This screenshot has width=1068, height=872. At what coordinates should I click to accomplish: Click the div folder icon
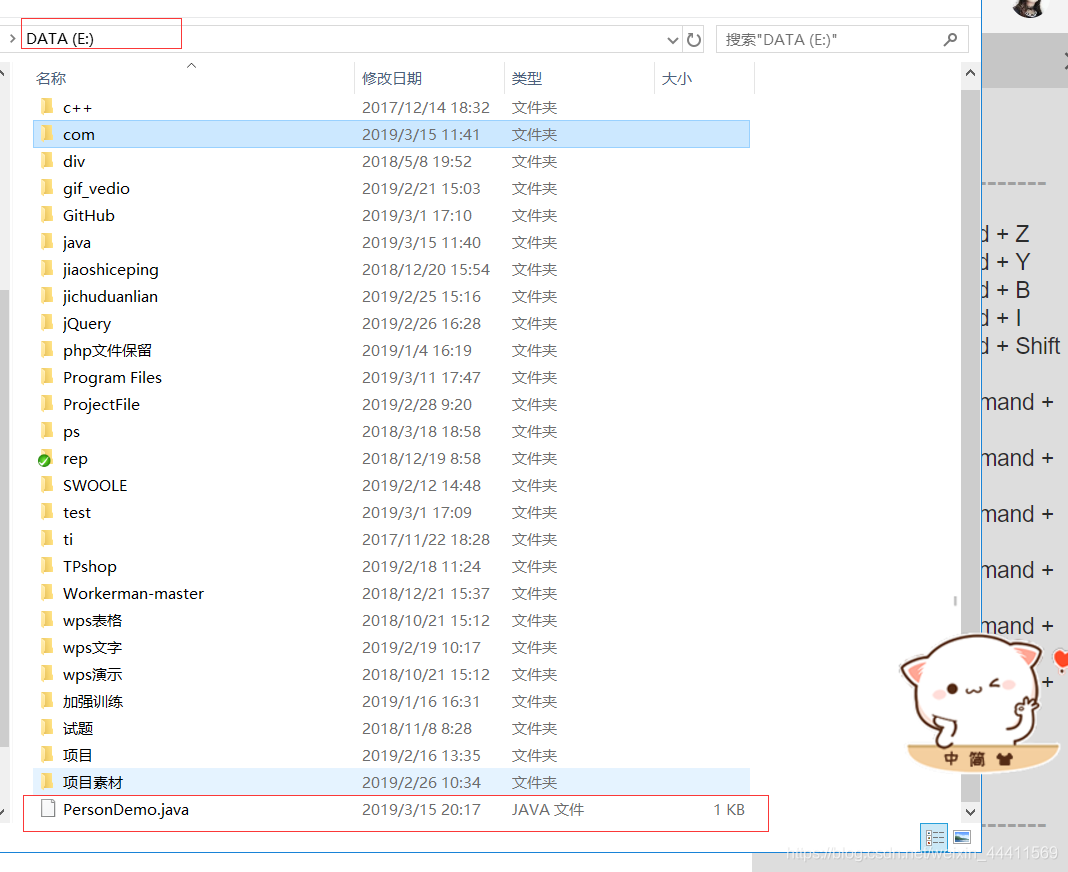click(x=47, y=161)
